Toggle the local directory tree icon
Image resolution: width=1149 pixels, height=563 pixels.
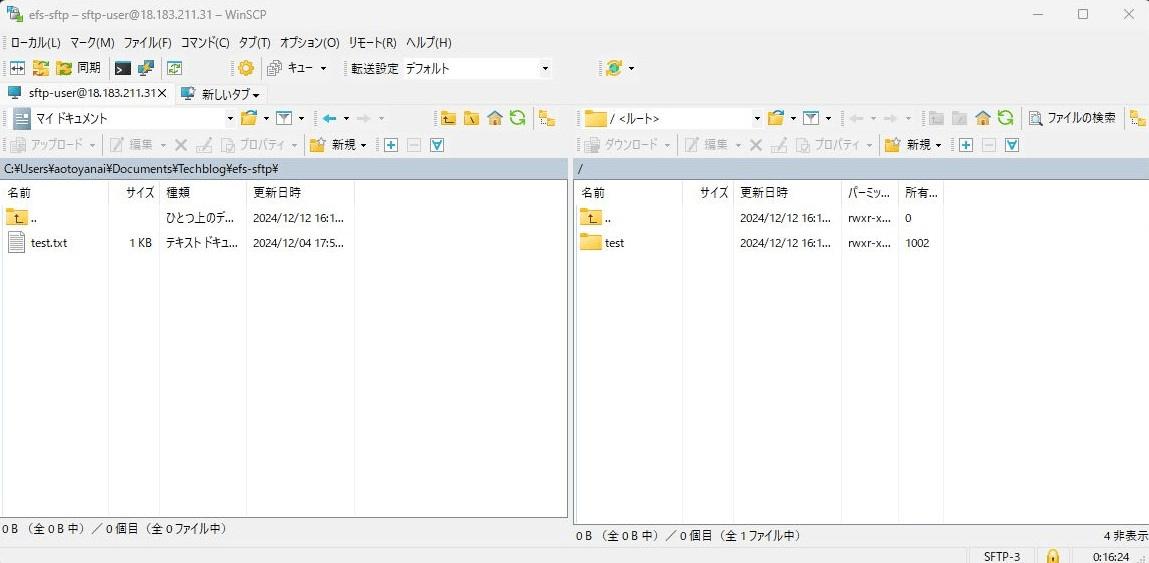pos(546,118)
